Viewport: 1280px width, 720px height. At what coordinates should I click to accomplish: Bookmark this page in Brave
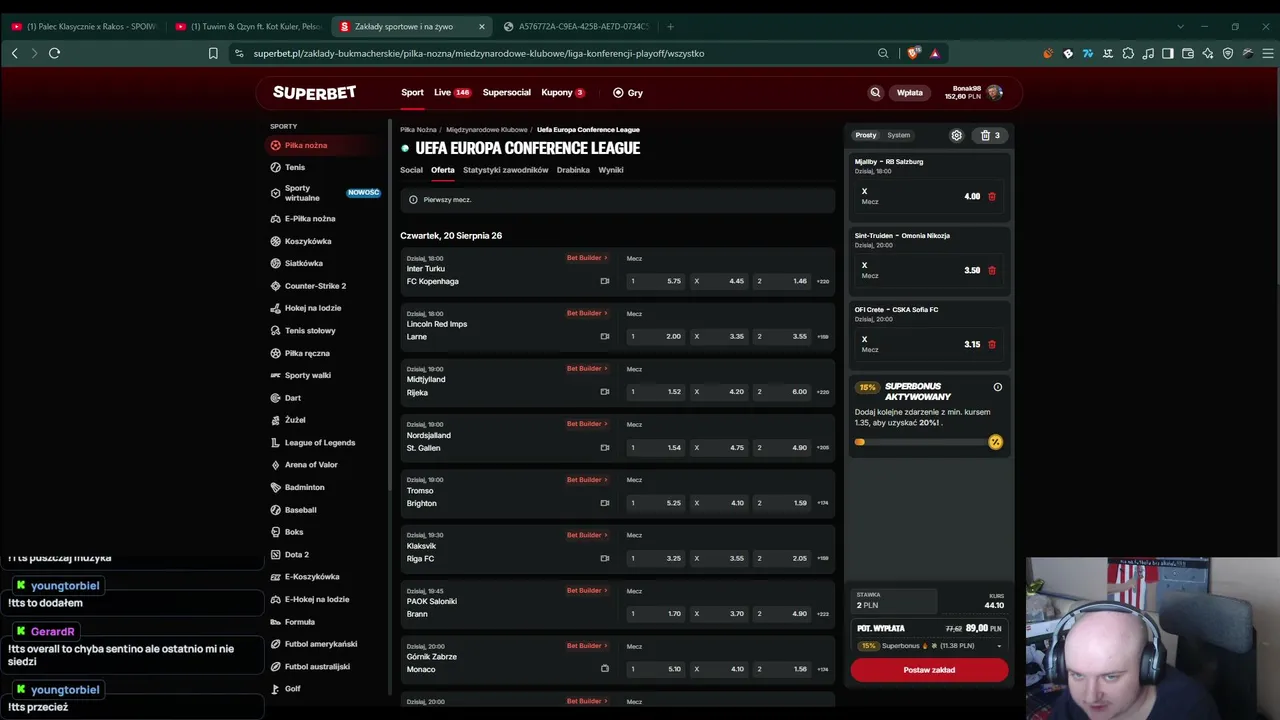coord(213,53)
